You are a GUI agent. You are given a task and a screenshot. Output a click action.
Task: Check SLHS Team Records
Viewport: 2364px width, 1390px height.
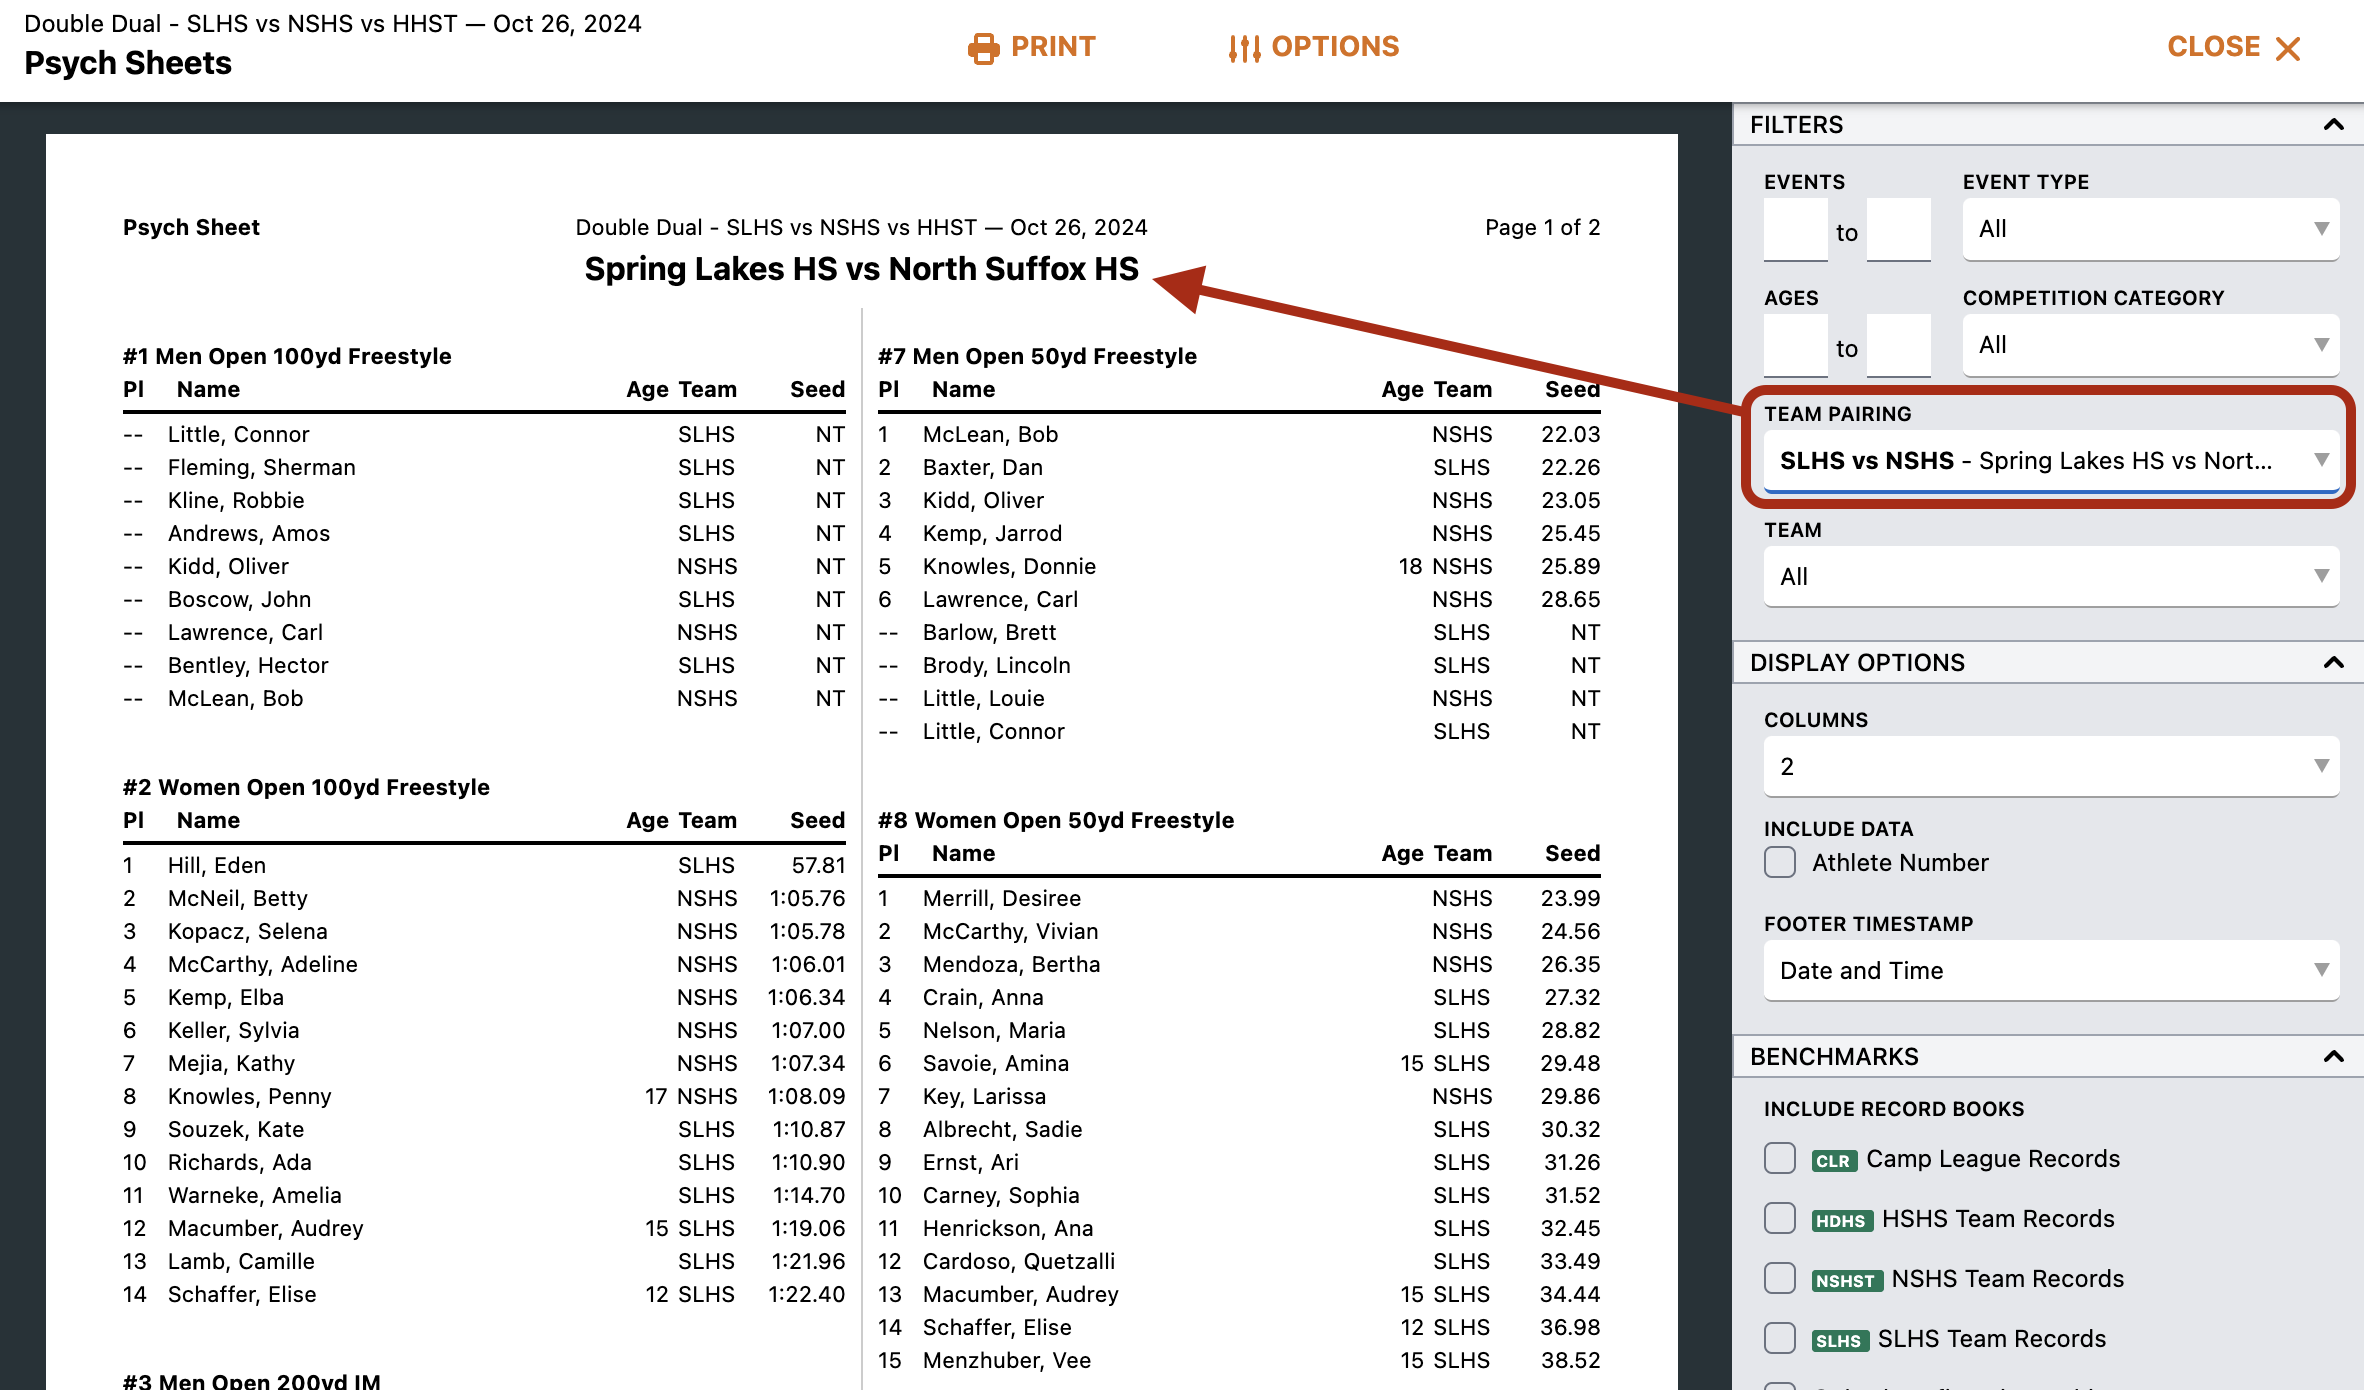coord(1780,1338)
